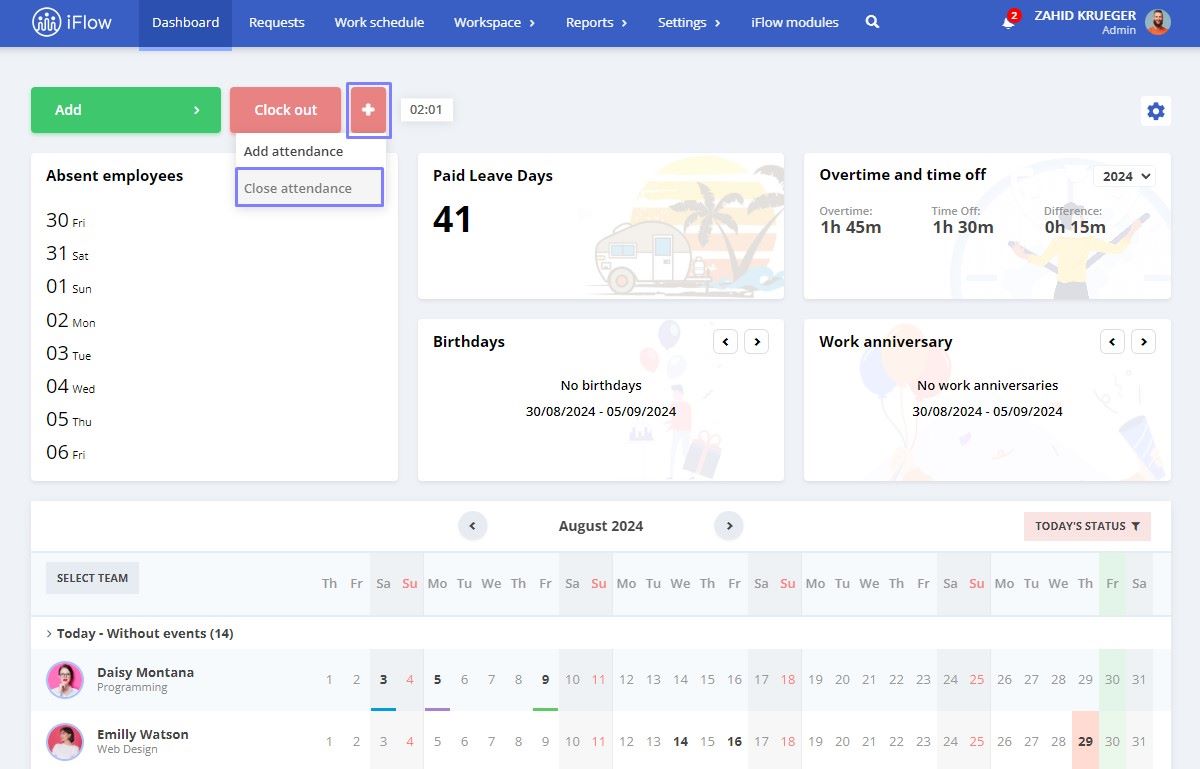Screen dimensions: 1200x769
Task: Click the plus icon beside Clock out
Action: (368, 110)
